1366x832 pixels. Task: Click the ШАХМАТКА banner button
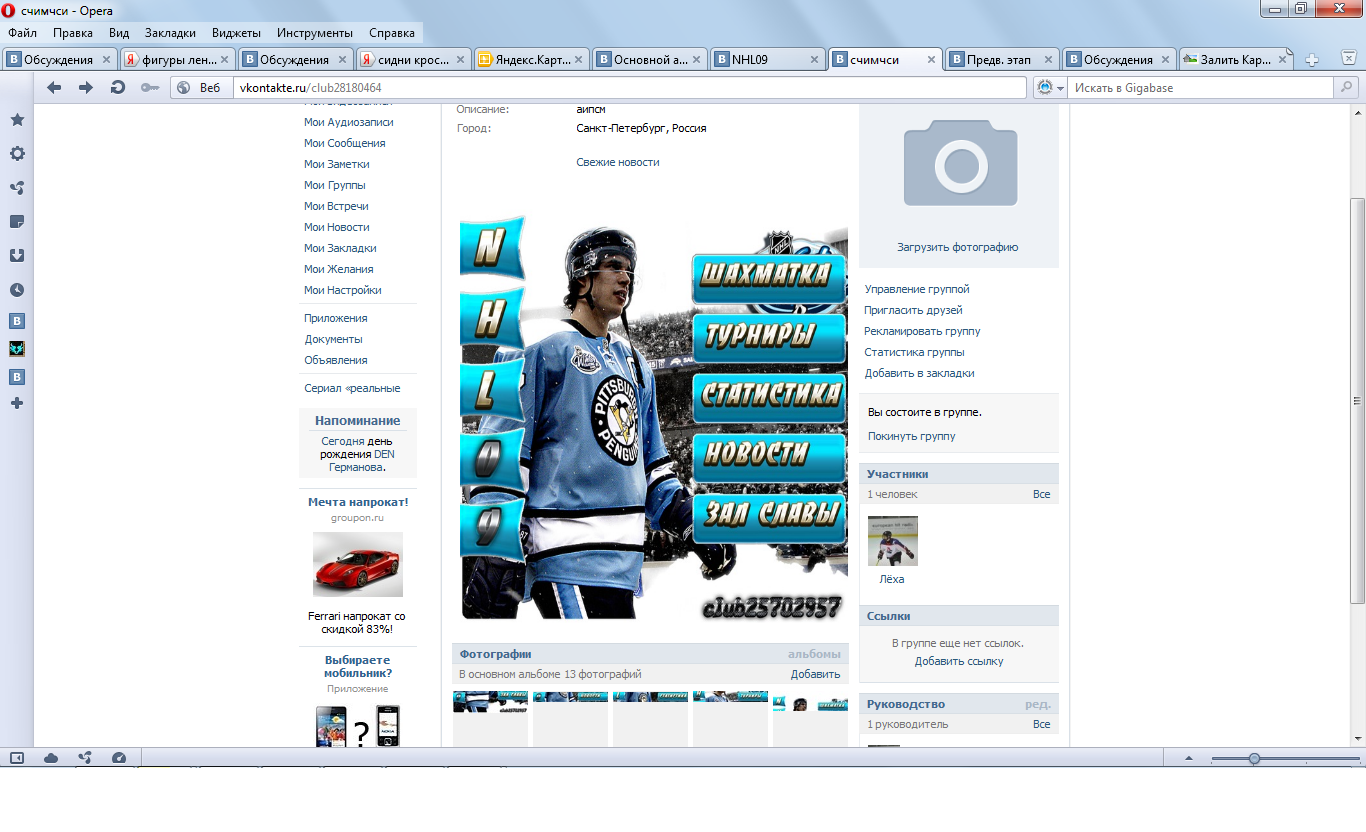point(768,277)
